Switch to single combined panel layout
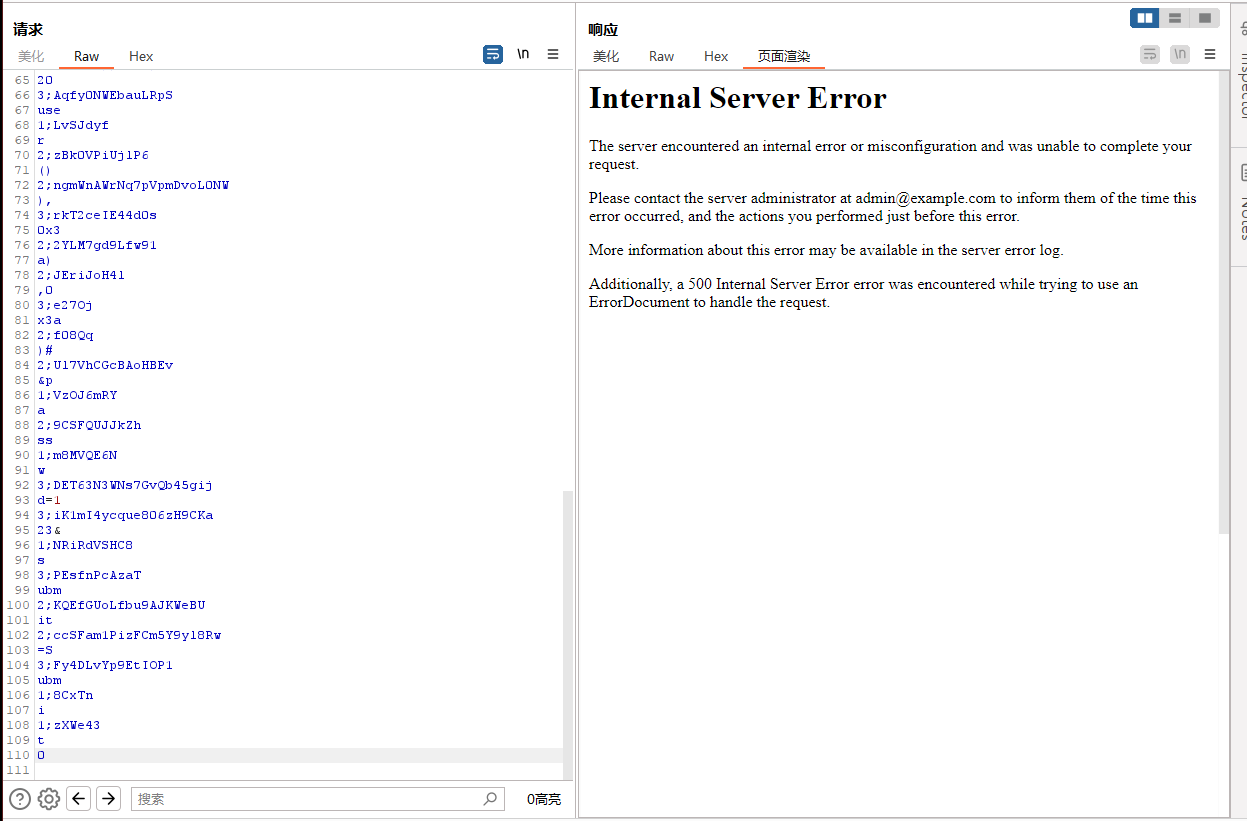The height and width of the screenshot is (821, 1247). (x=1205, y=18)
